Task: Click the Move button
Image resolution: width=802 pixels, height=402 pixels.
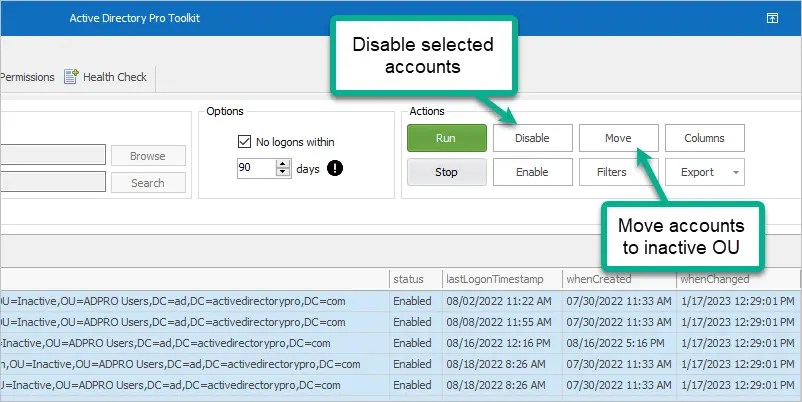Action: tap(618, 138)
